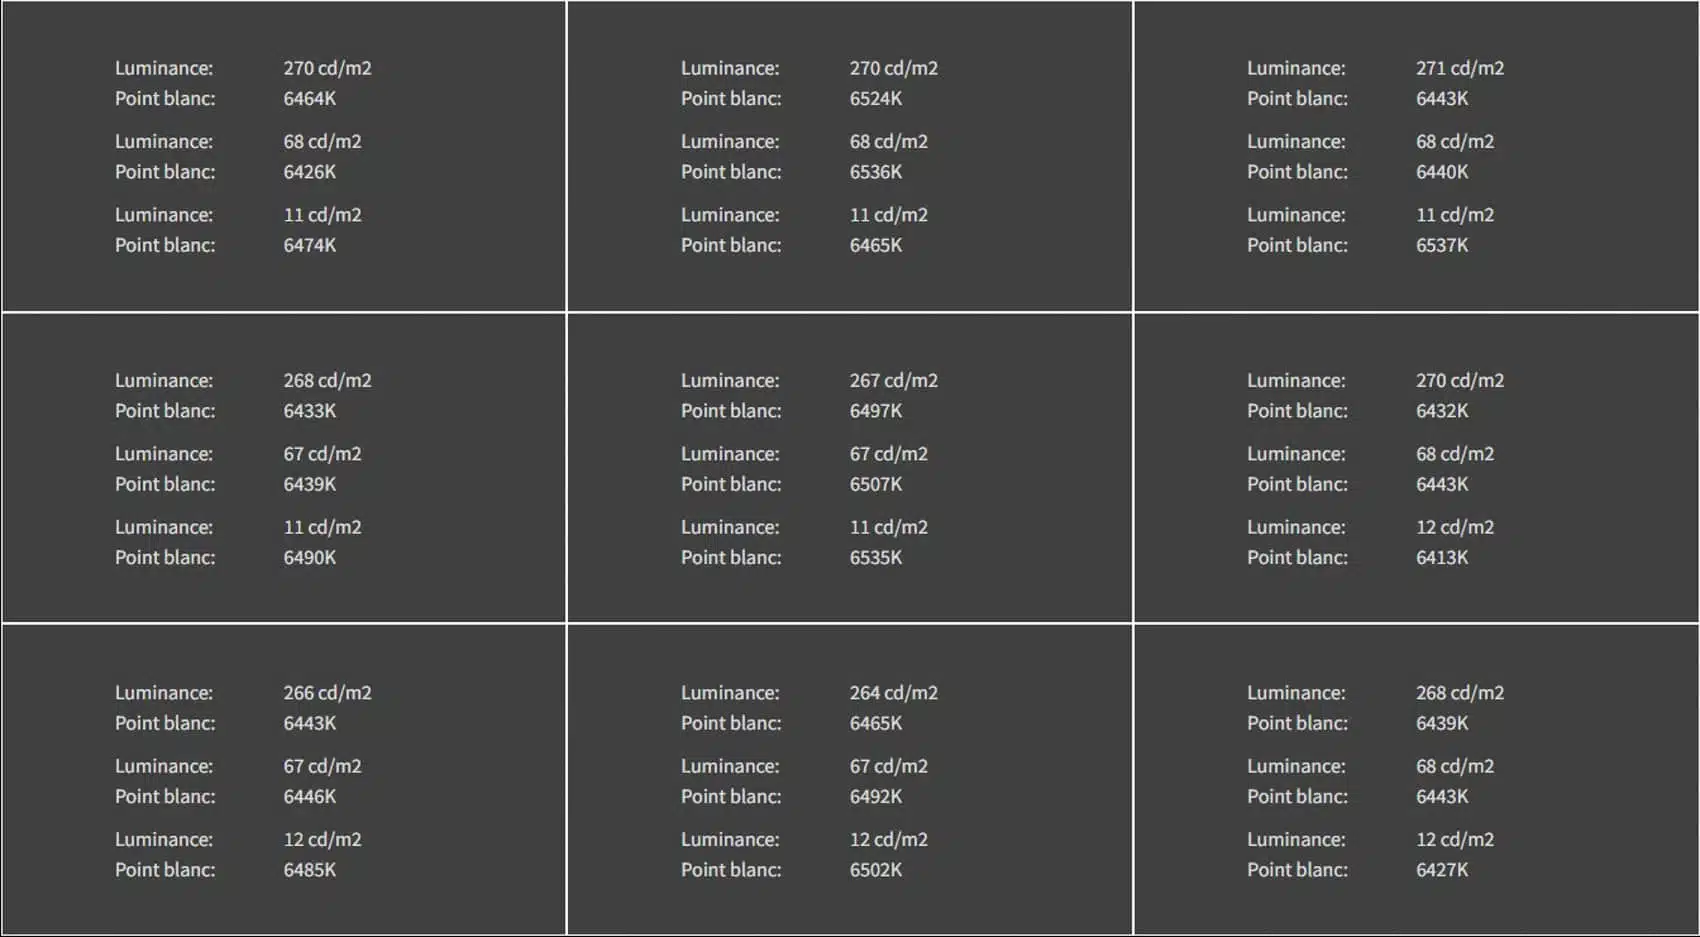
Task: Click the 6536K white point value
Action: pyautogui.click(x=876, y=171)
